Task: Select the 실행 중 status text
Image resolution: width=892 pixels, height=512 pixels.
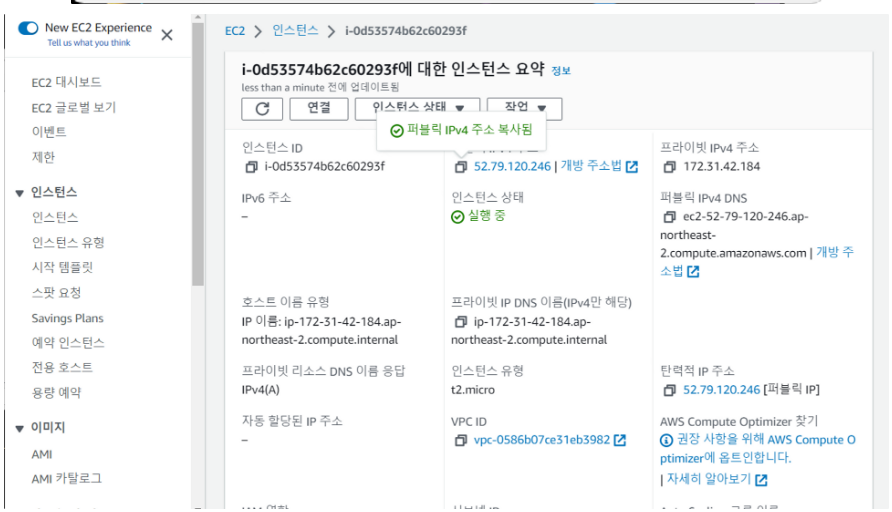Action: (486, 216)
